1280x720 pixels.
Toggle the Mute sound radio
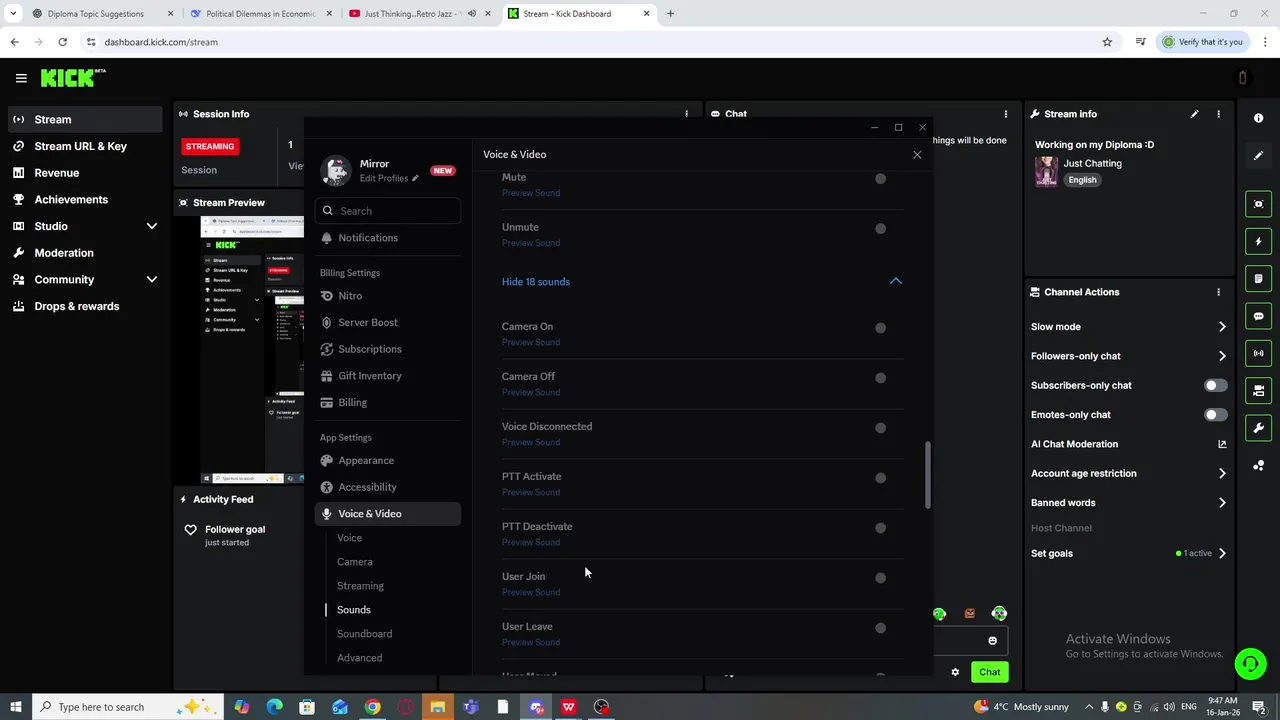click(x=880, y=179)
